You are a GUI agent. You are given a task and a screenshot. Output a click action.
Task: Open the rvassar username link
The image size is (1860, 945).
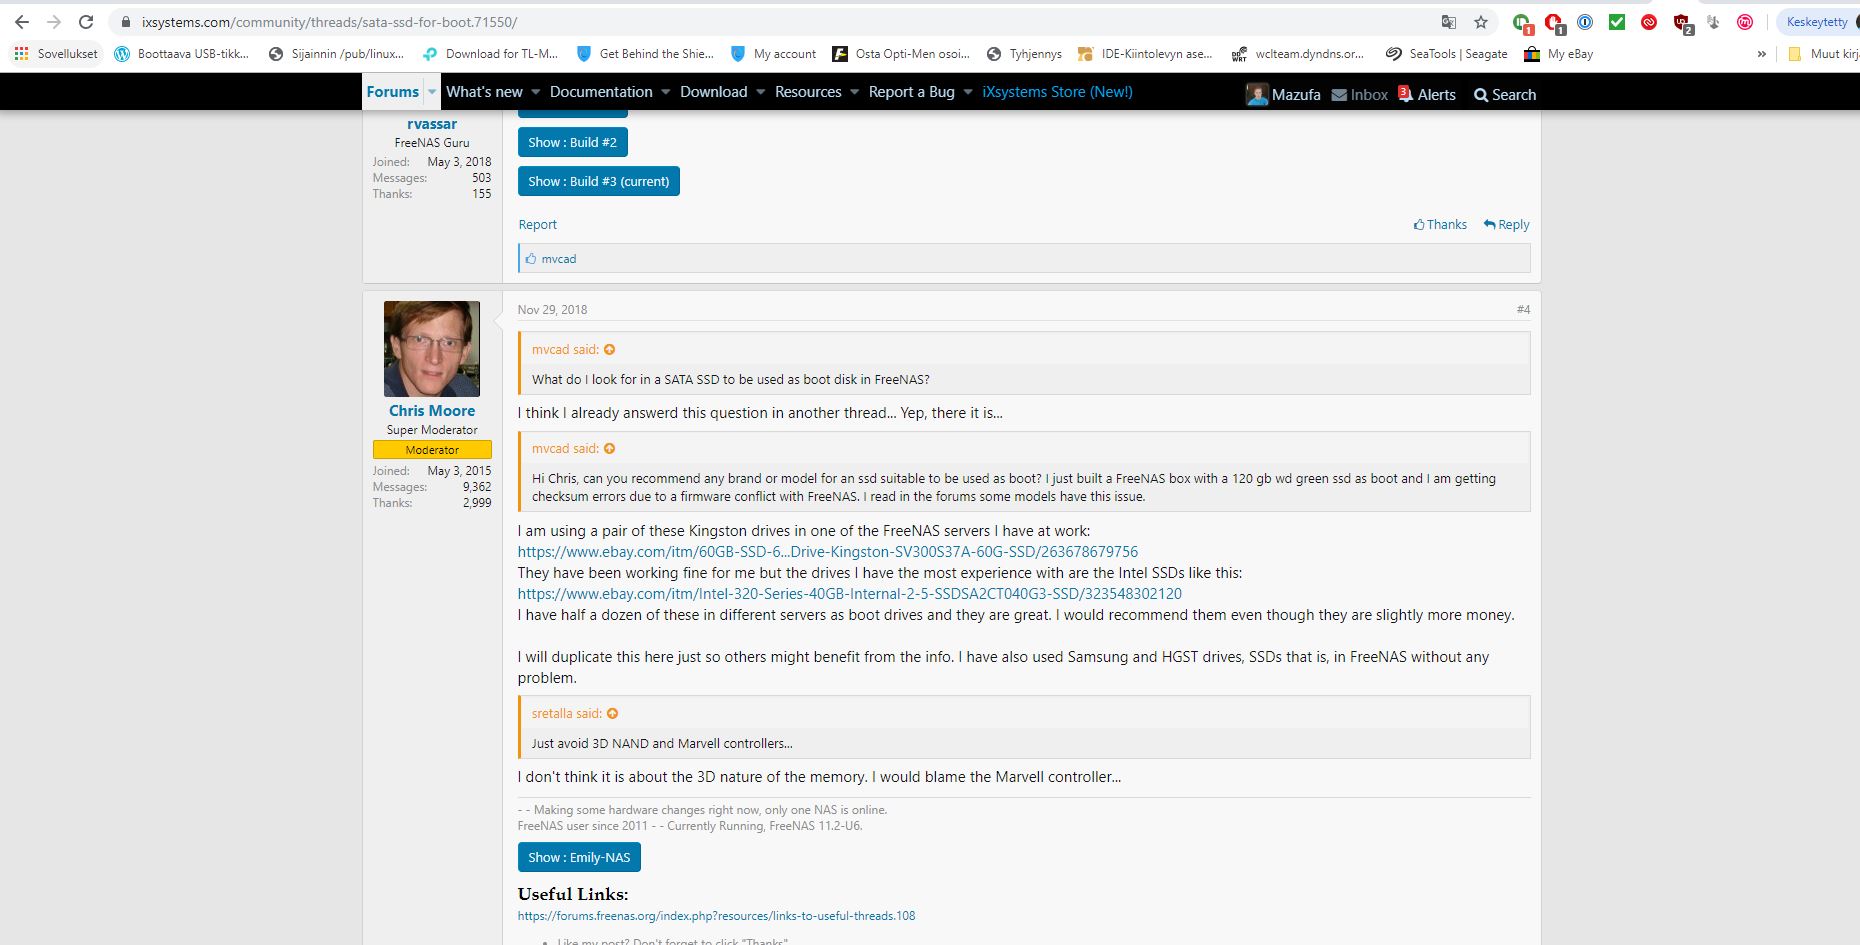tap(432, 124)
